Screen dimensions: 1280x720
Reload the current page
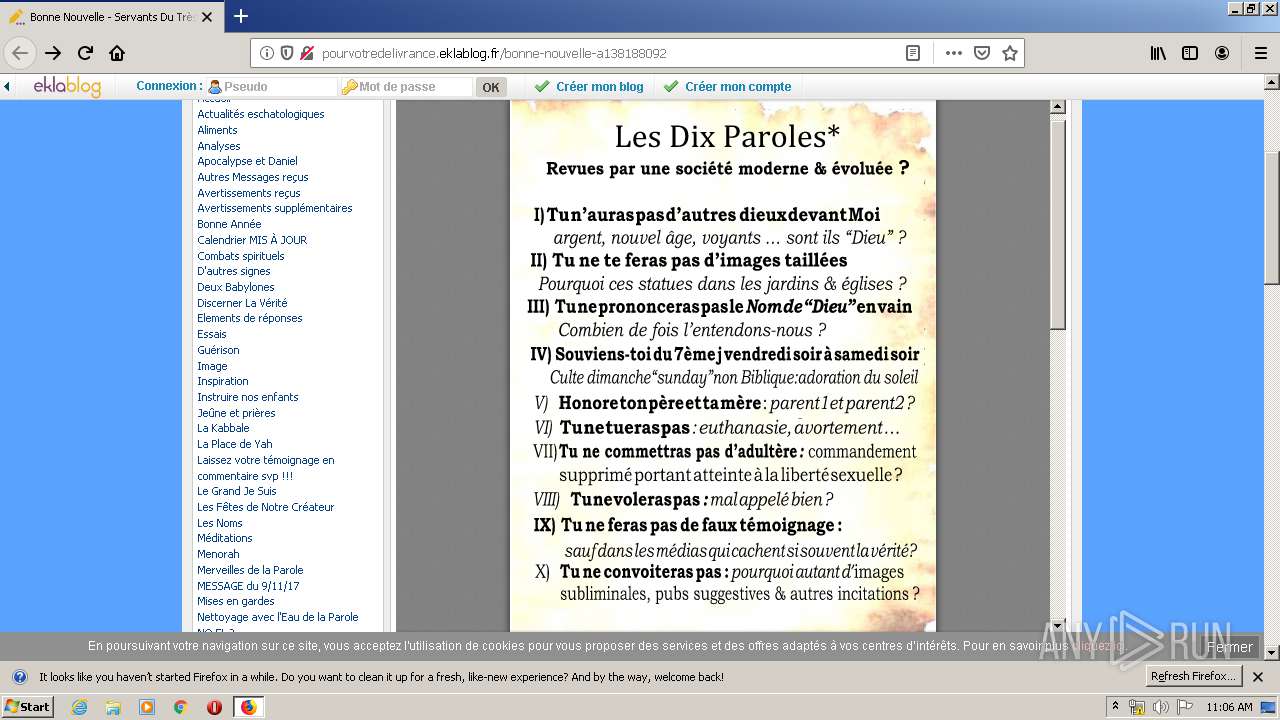point(85,53)
